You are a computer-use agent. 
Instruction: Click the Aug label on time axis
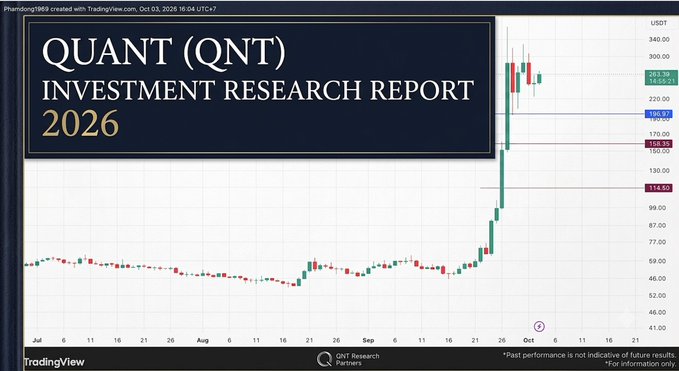[203, 340]
